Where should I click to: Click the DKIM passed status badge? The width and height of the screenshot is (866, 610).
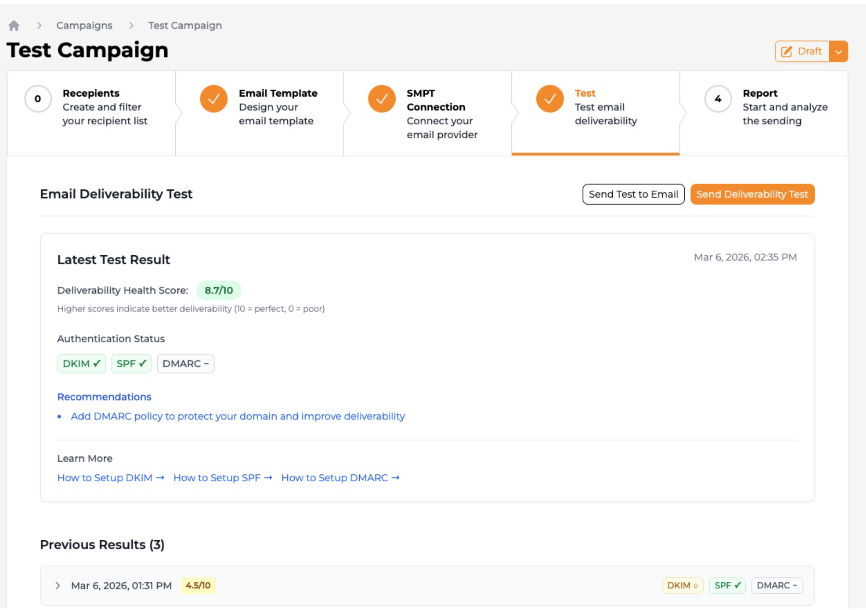(82, 364)
